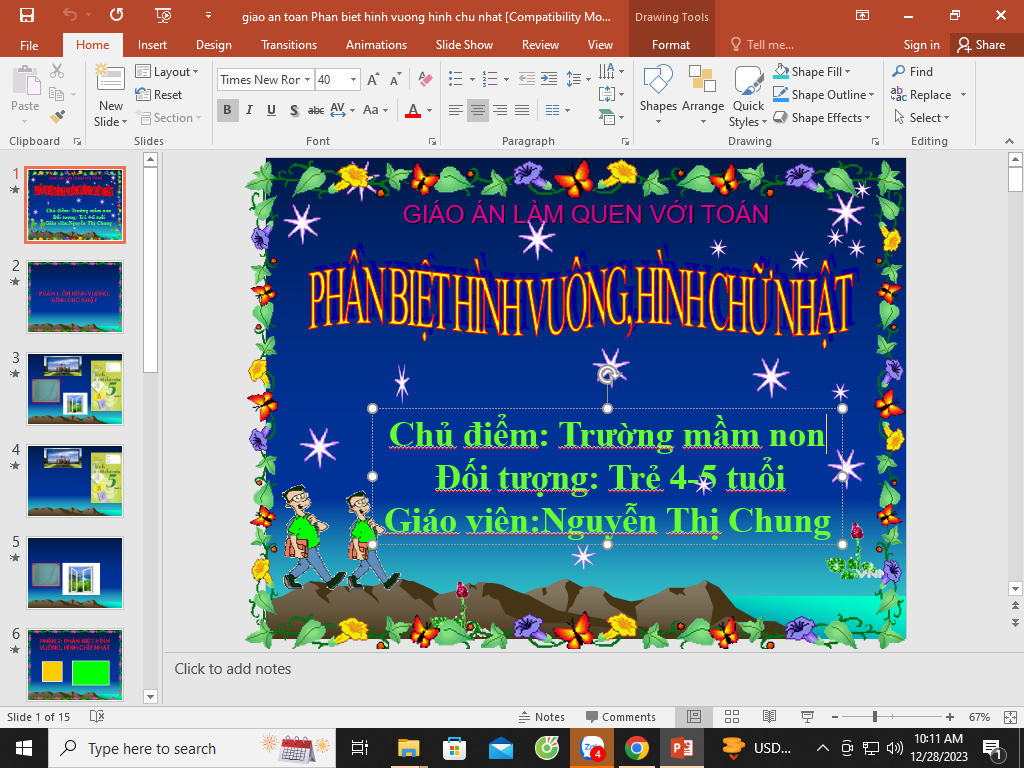Open the Animations ribbon tab
Viewport: 1024px width, 768px height.
point(376,45)
